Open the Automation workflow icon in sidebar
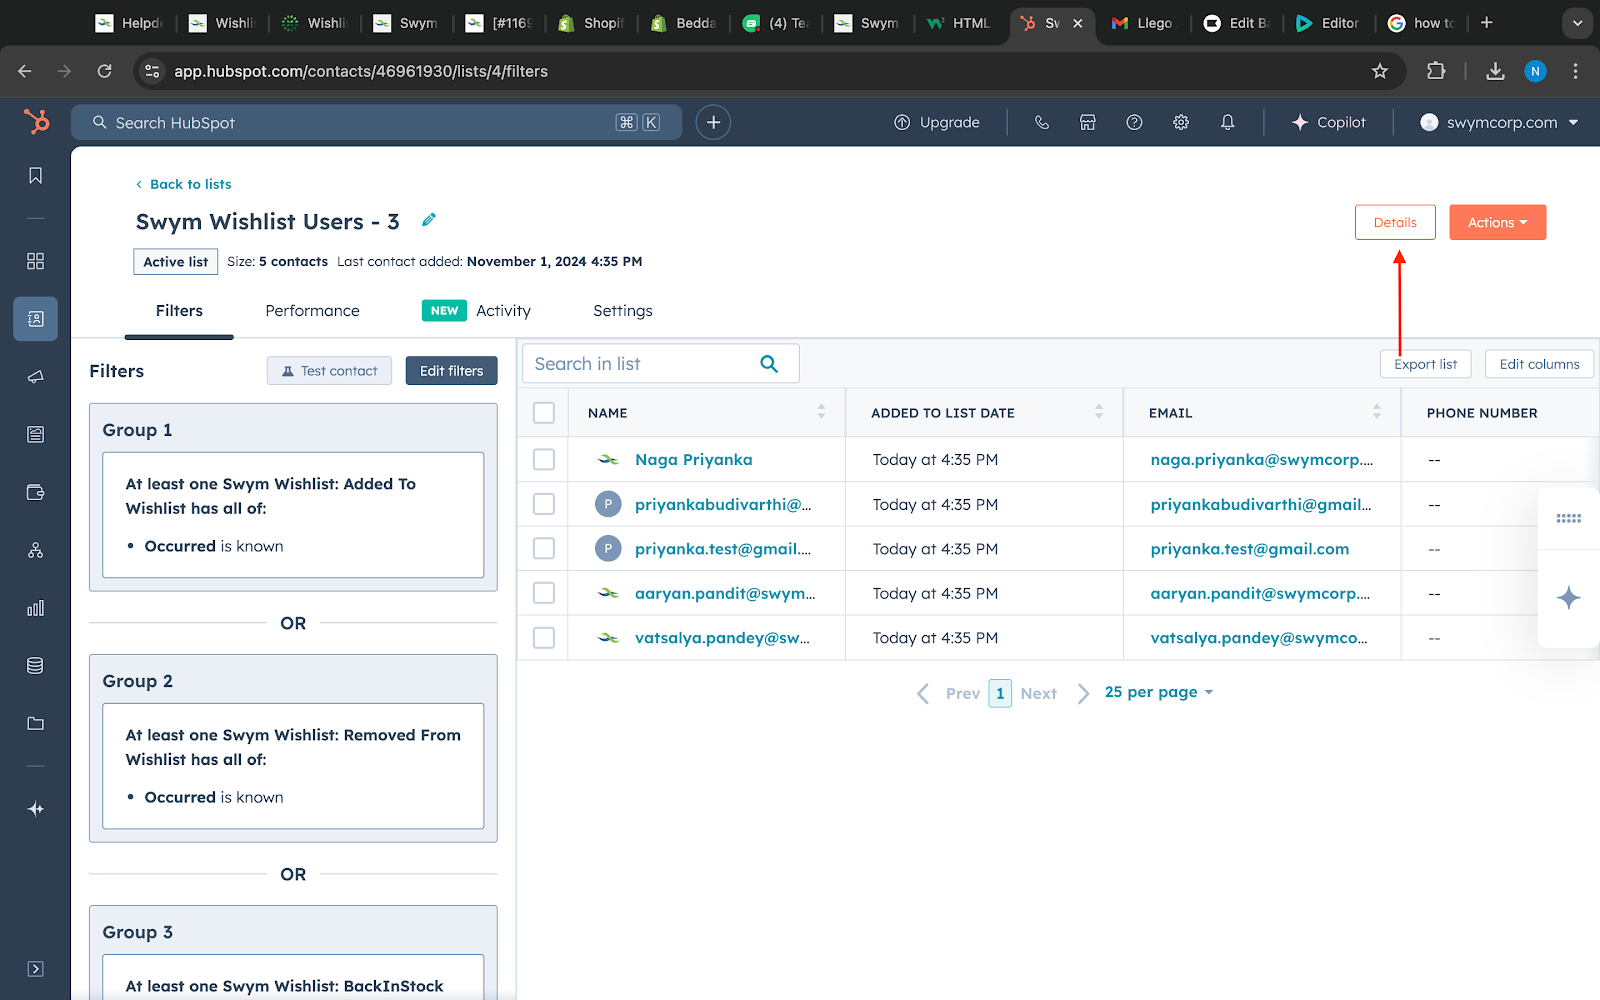Viewport: 1600px width, 1000px height. click(x=35, y=550)
